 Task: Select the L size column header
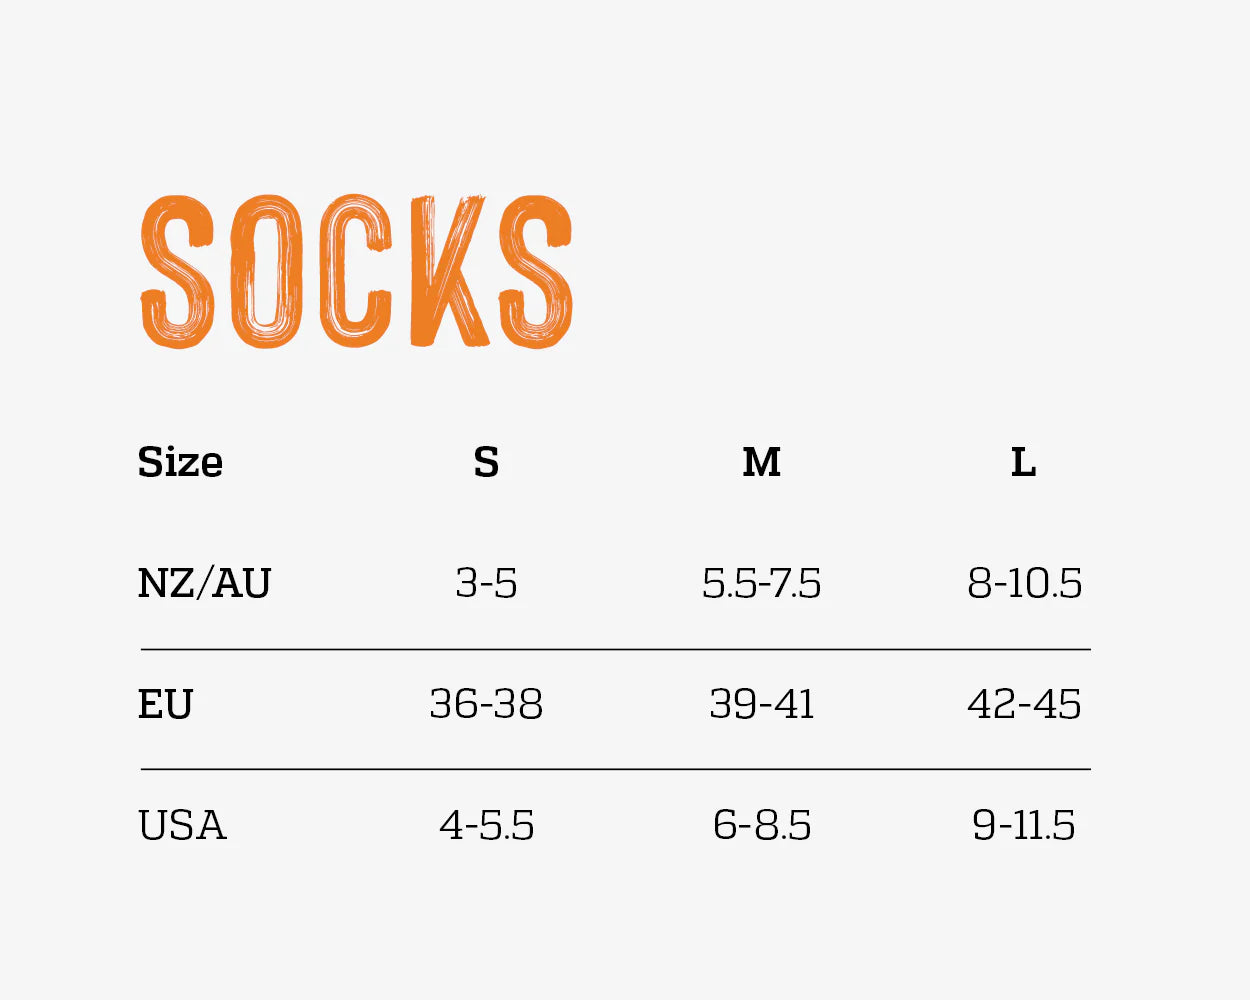pos(1023,462)
